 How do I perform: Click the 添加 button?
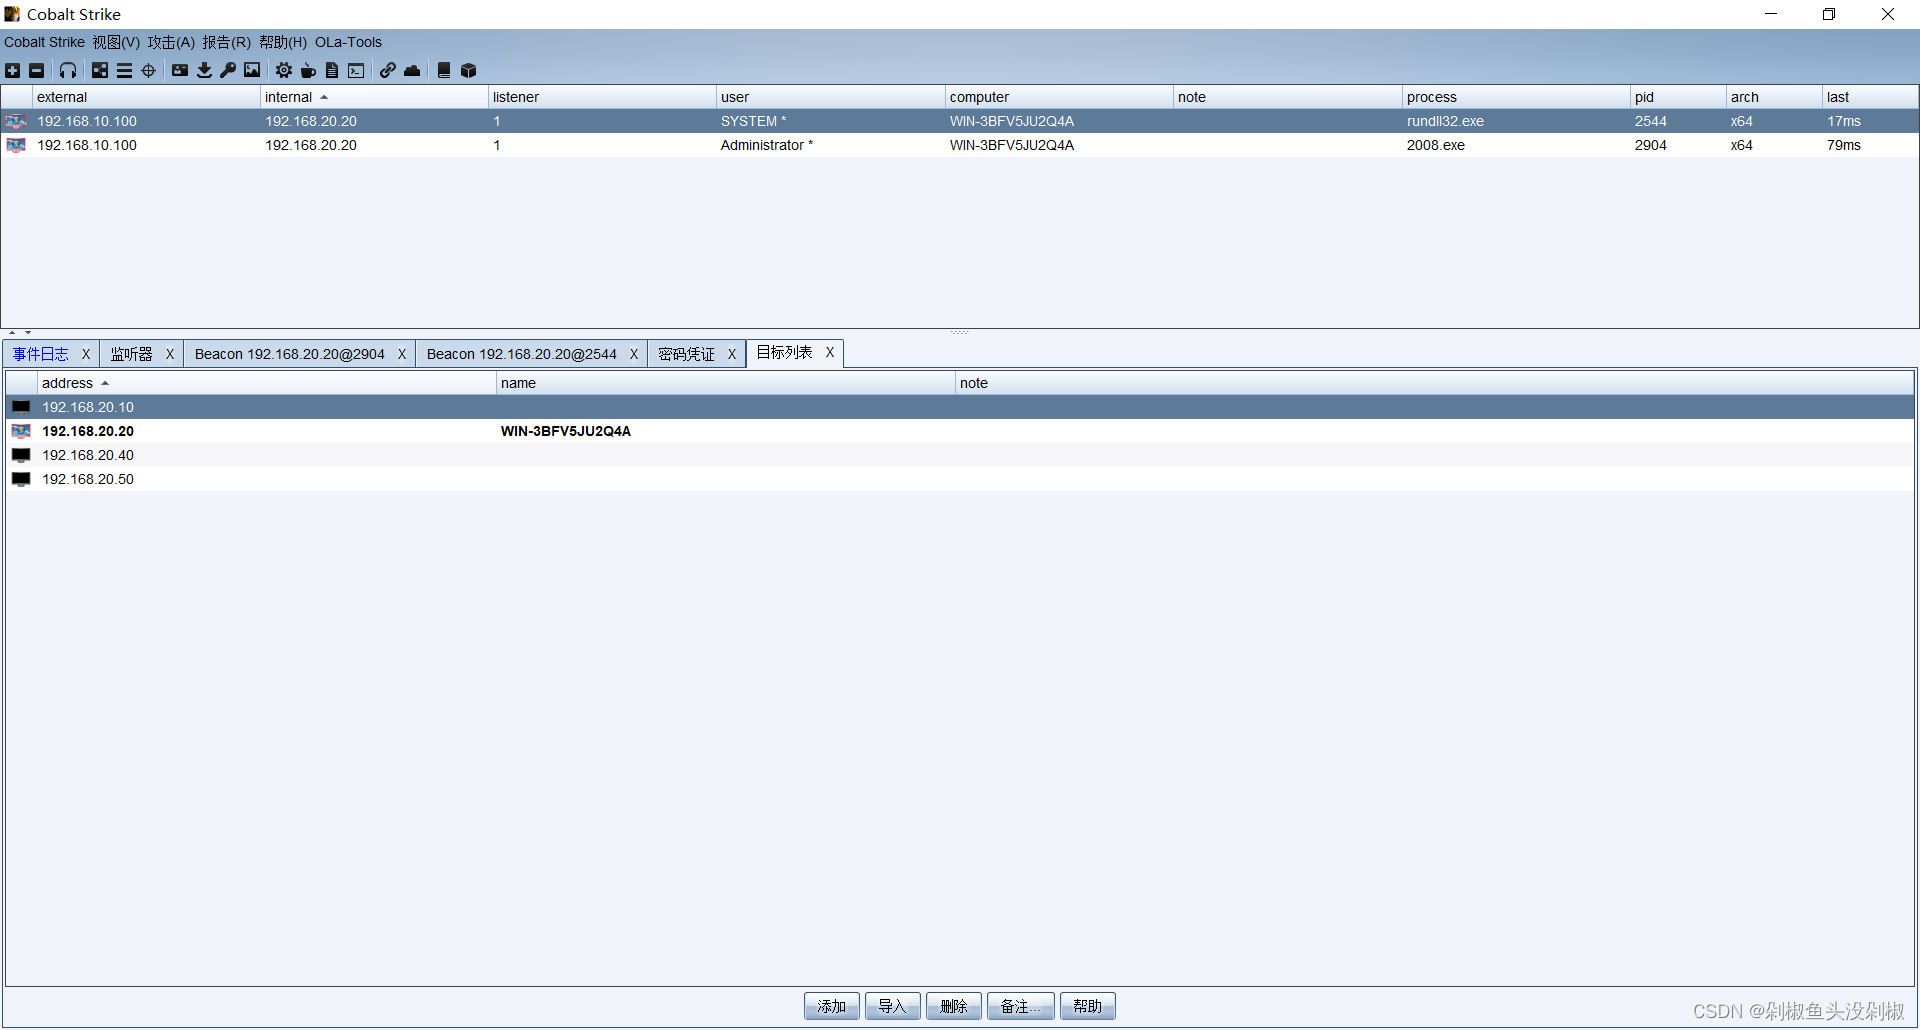coord(832,1006)
